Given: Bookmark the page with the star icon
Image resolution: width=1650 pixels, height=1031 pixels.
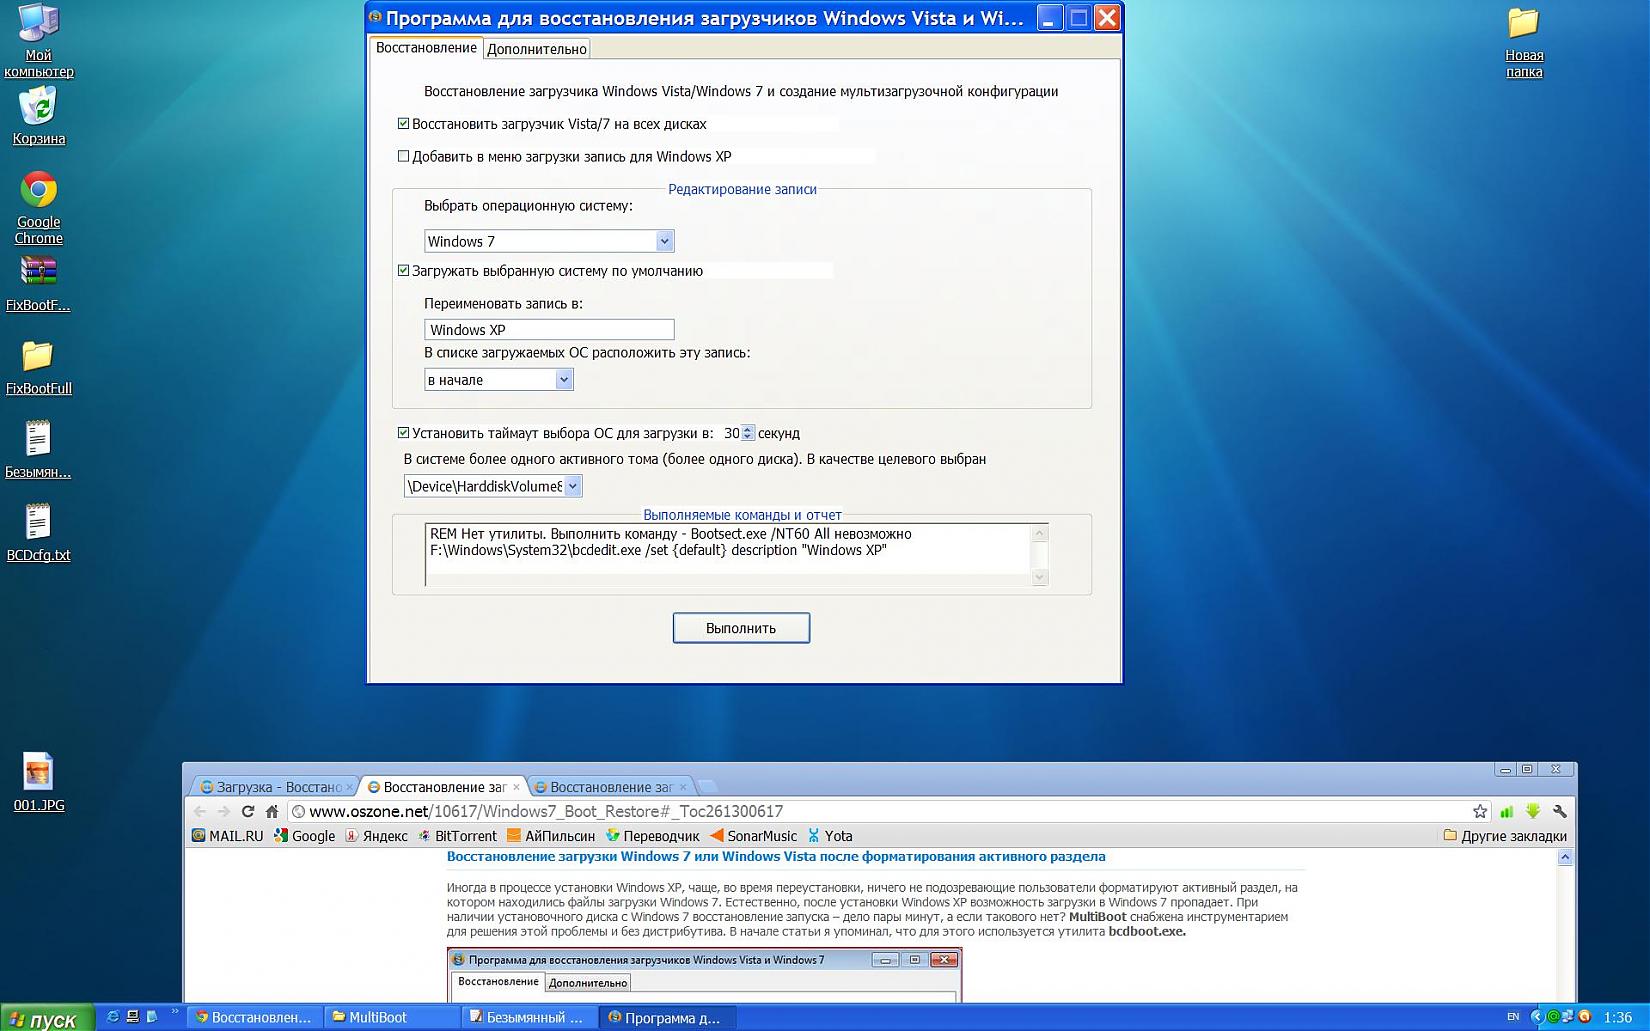Looking at the screenshot, I should coord(1480,811).
